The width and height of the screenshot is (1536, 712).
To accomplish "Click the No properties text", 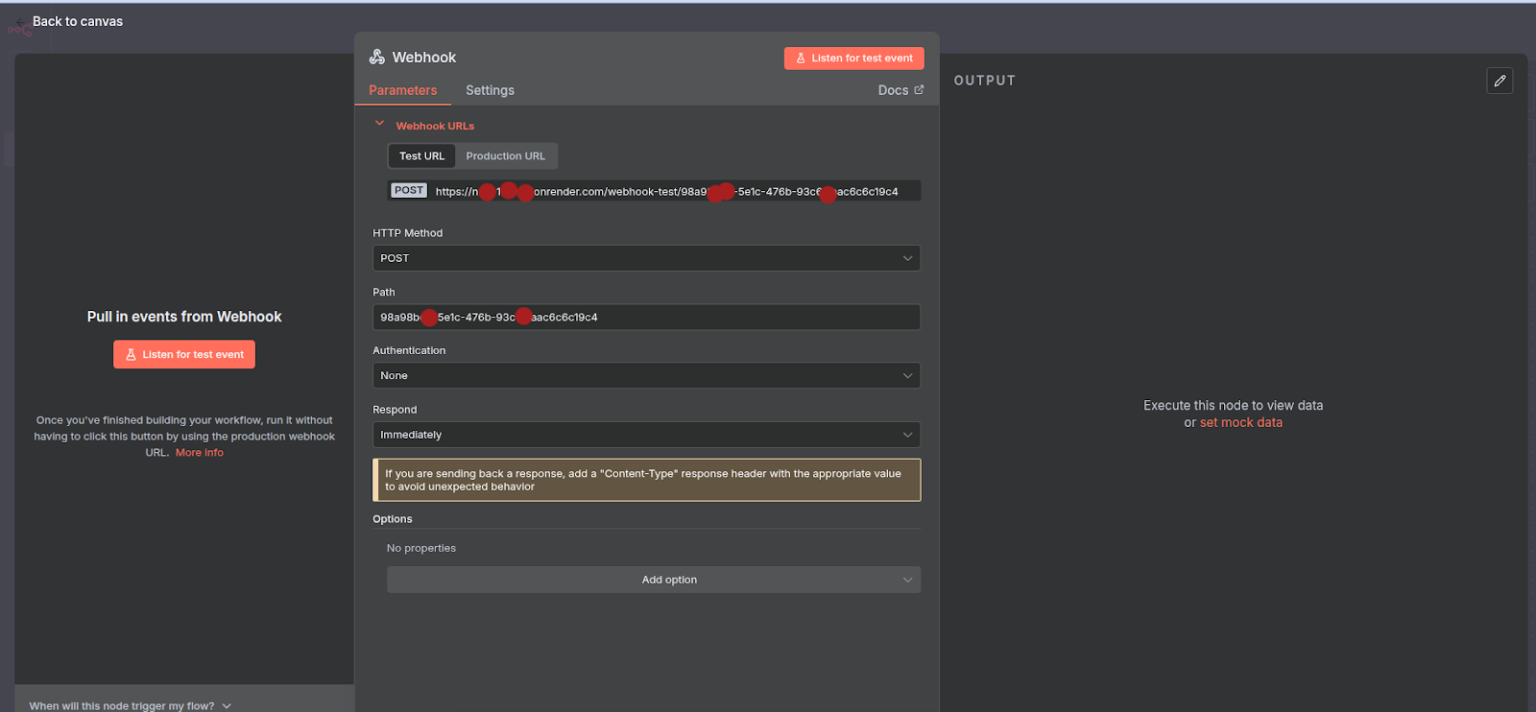I will [421, 548].
